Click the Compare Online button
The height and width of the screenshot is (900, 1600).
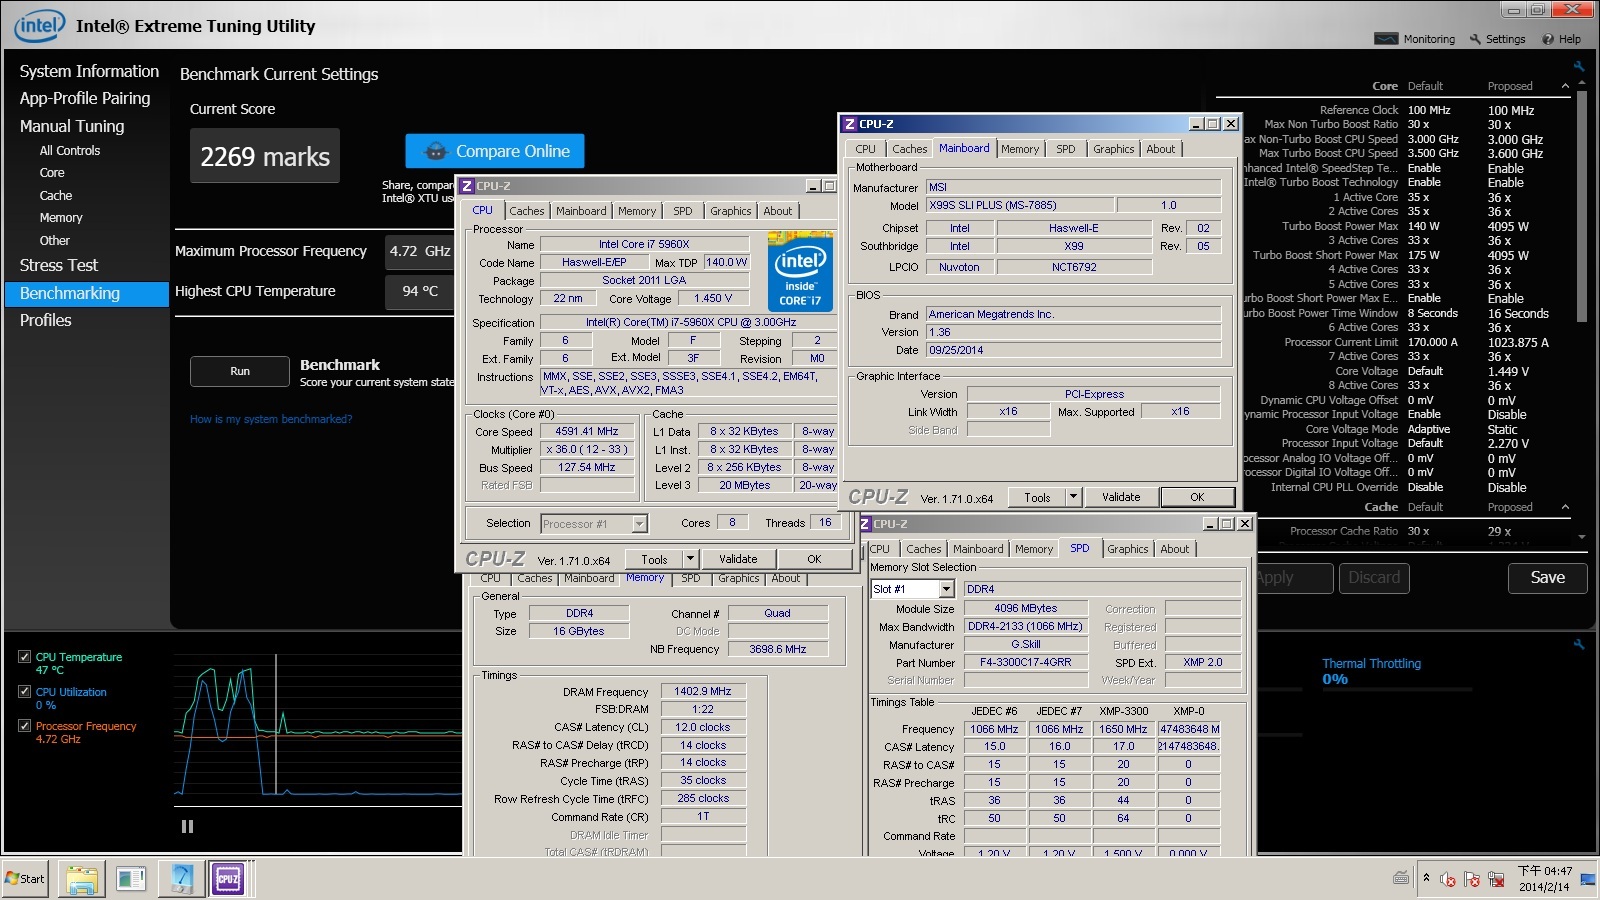(x=495, y=151)
